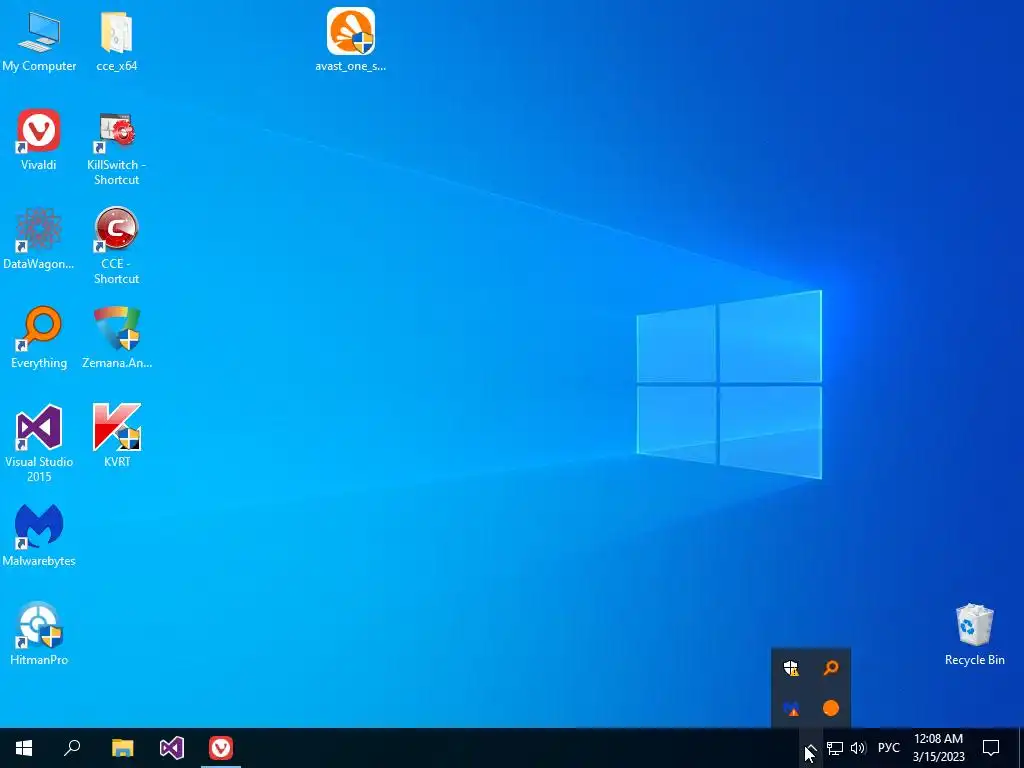The height and width of the screenshot is (768, 1024).
Task: Select the avast_one_s... installer icon
Action: [x=351, y=40]
